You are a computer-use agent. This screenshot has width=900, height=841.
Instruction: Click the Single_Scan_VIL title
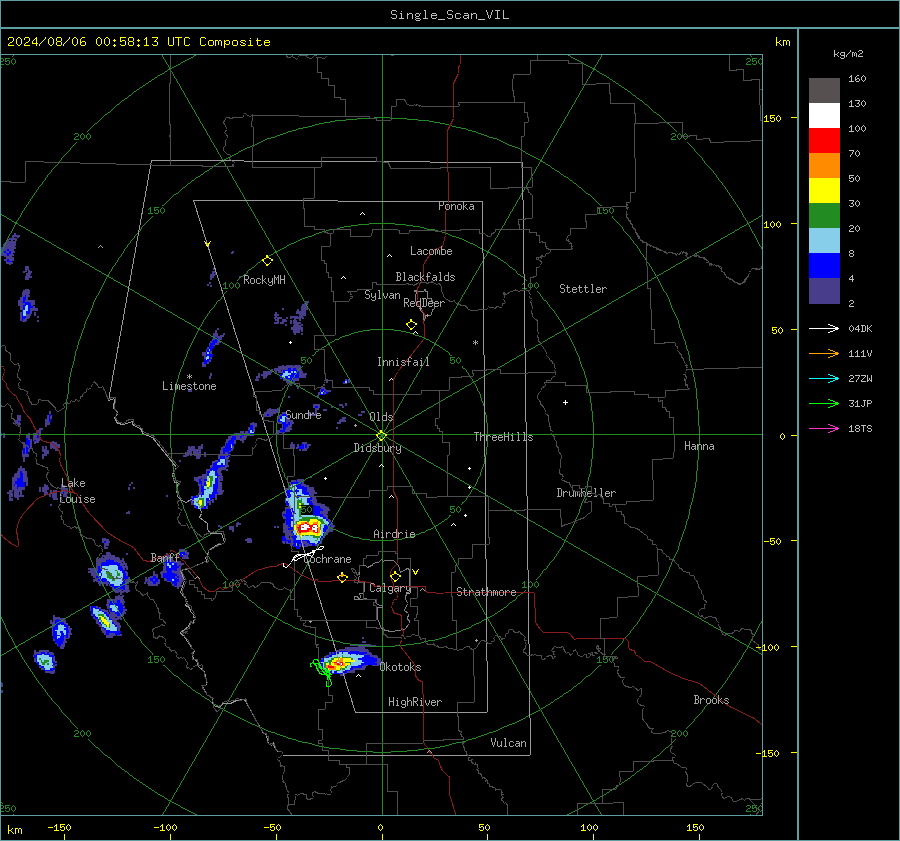click(449, 15)
